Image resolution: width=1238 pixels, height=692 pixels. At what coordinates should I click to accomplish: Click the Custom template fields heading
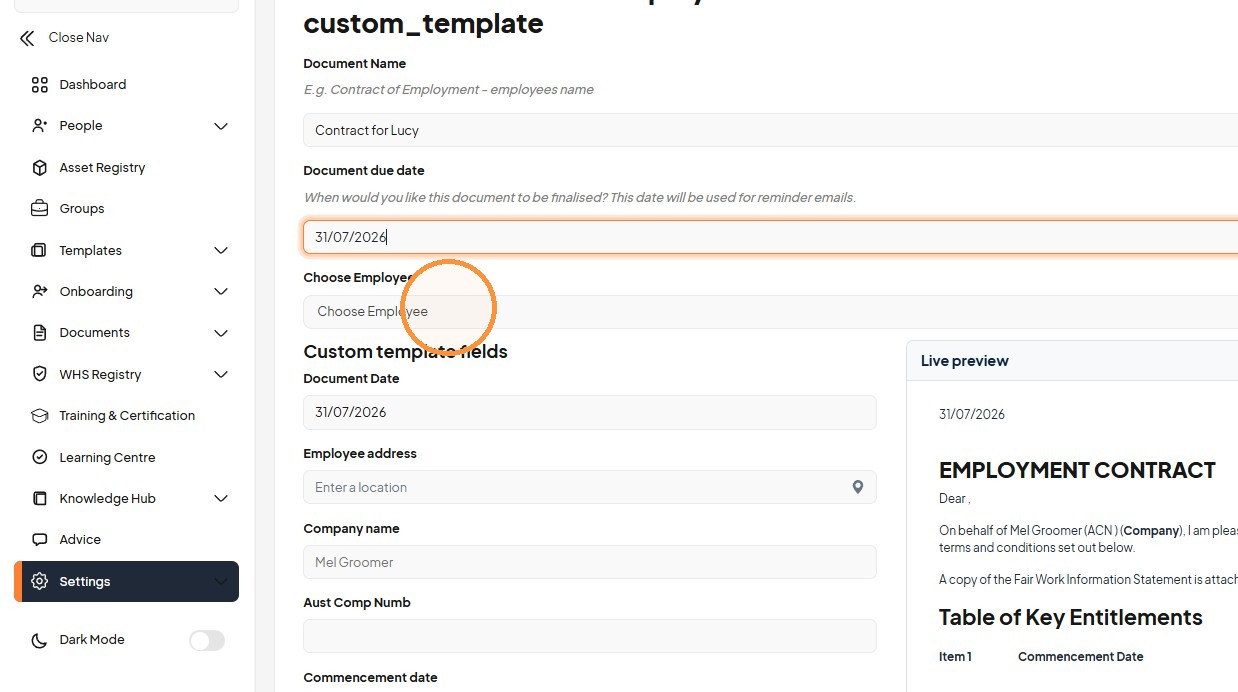405,352
